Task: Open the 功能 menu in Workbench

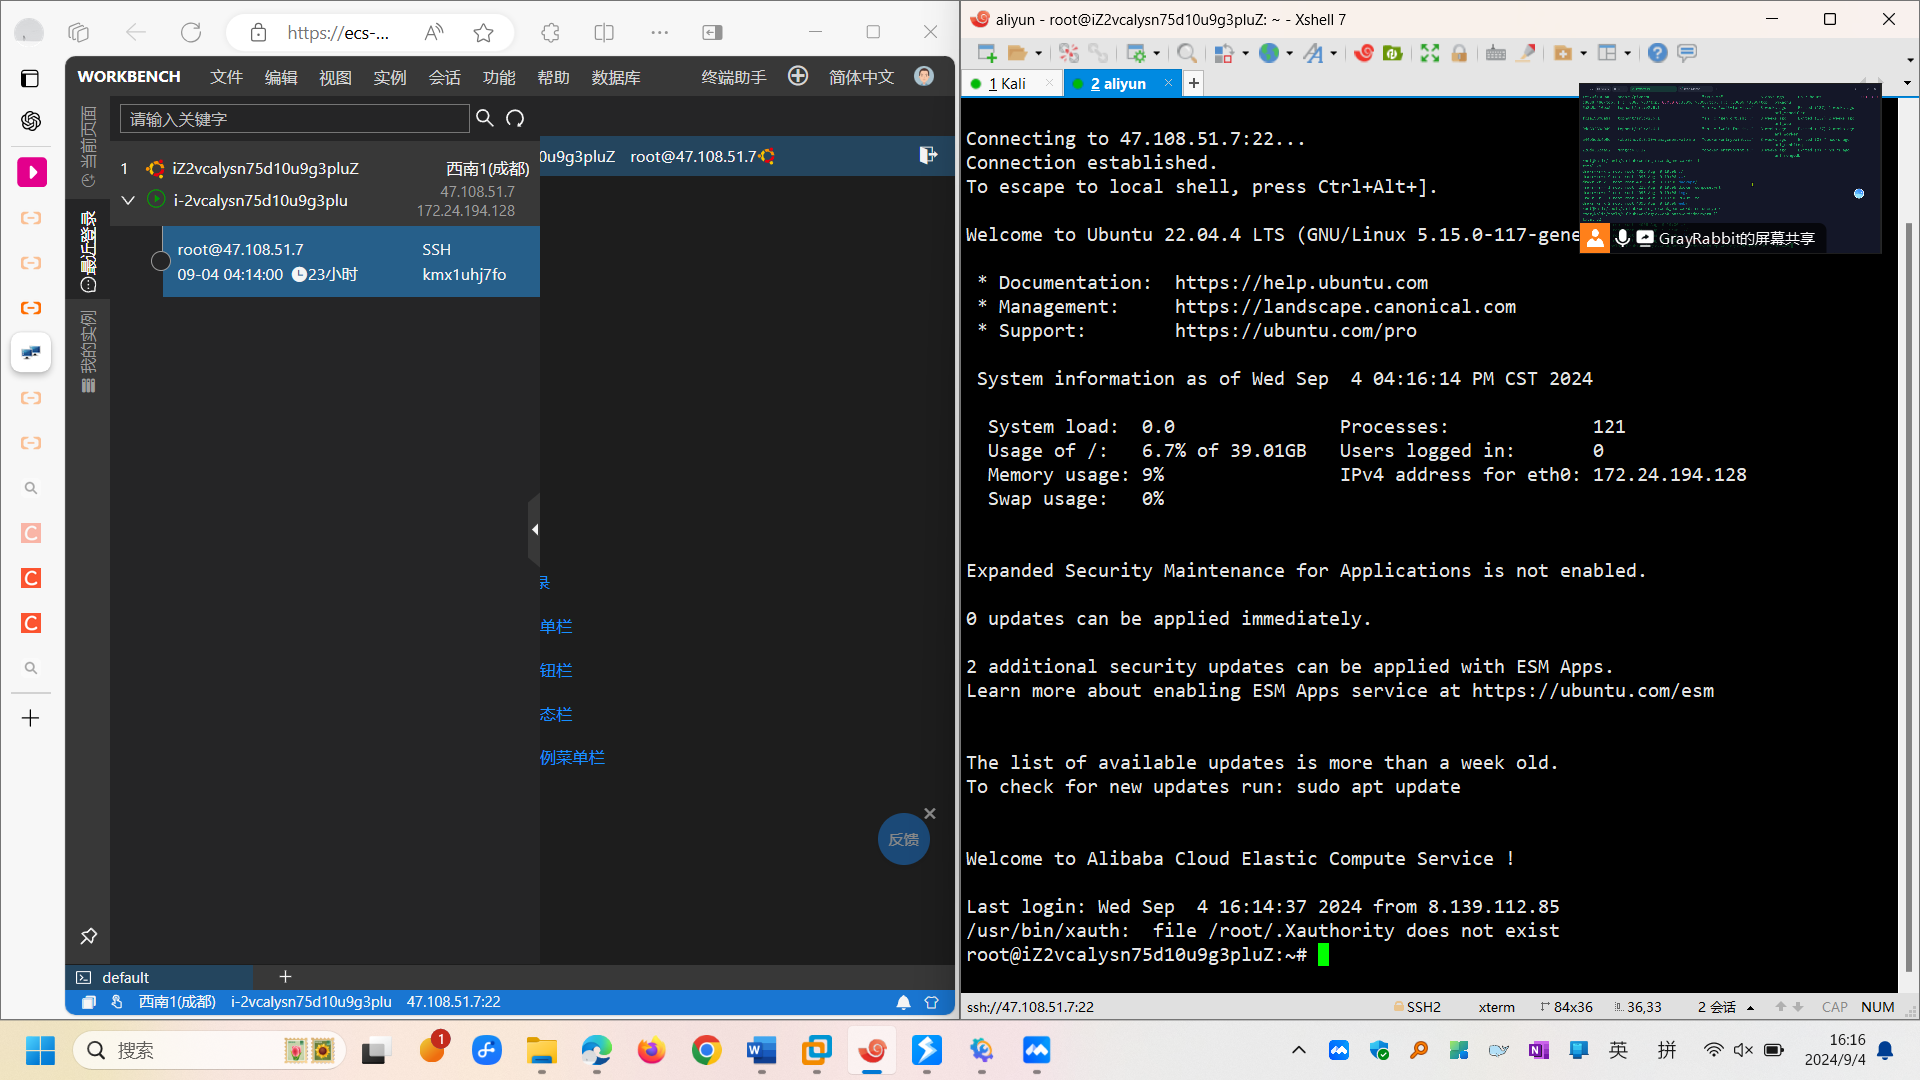Action: [x=499, y=77]
